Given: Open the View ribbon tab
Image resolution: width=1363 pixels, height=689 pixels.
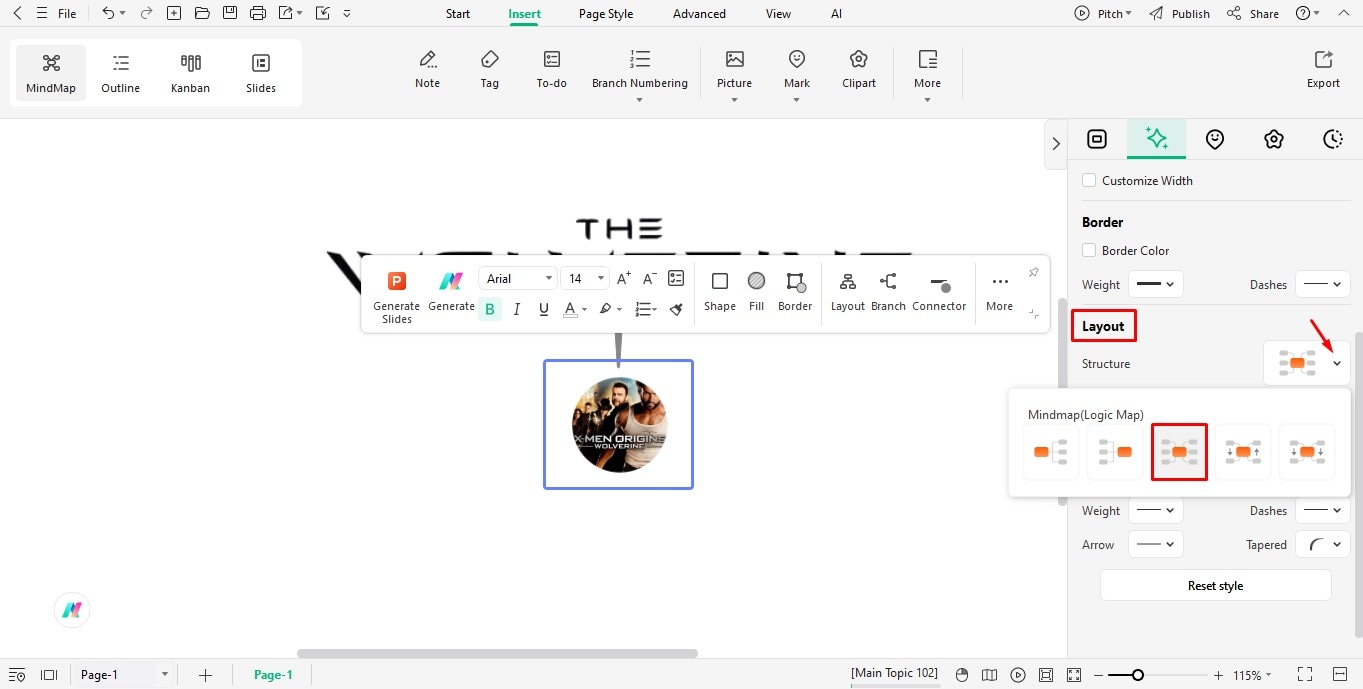Looking at the screenshot, I should click(778, 14).
